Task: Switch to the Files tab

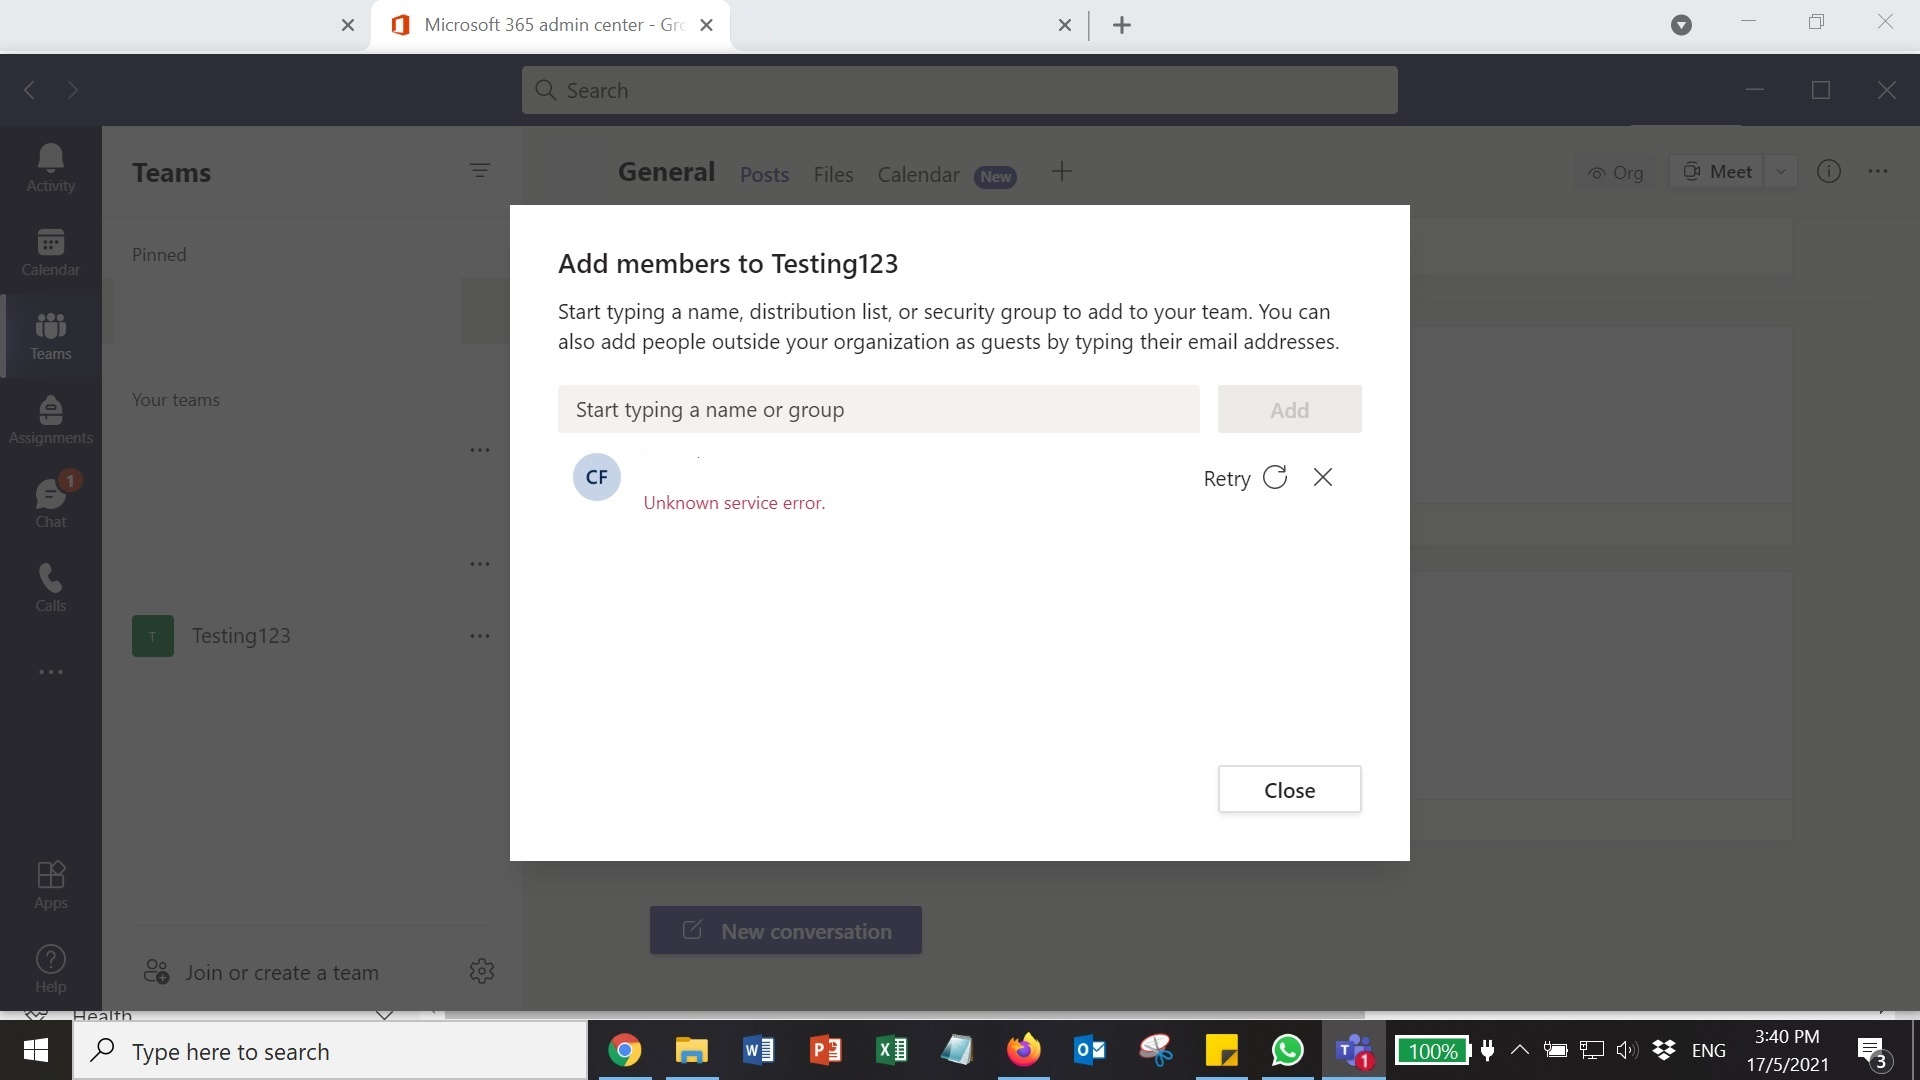Action: pos(833,173)
